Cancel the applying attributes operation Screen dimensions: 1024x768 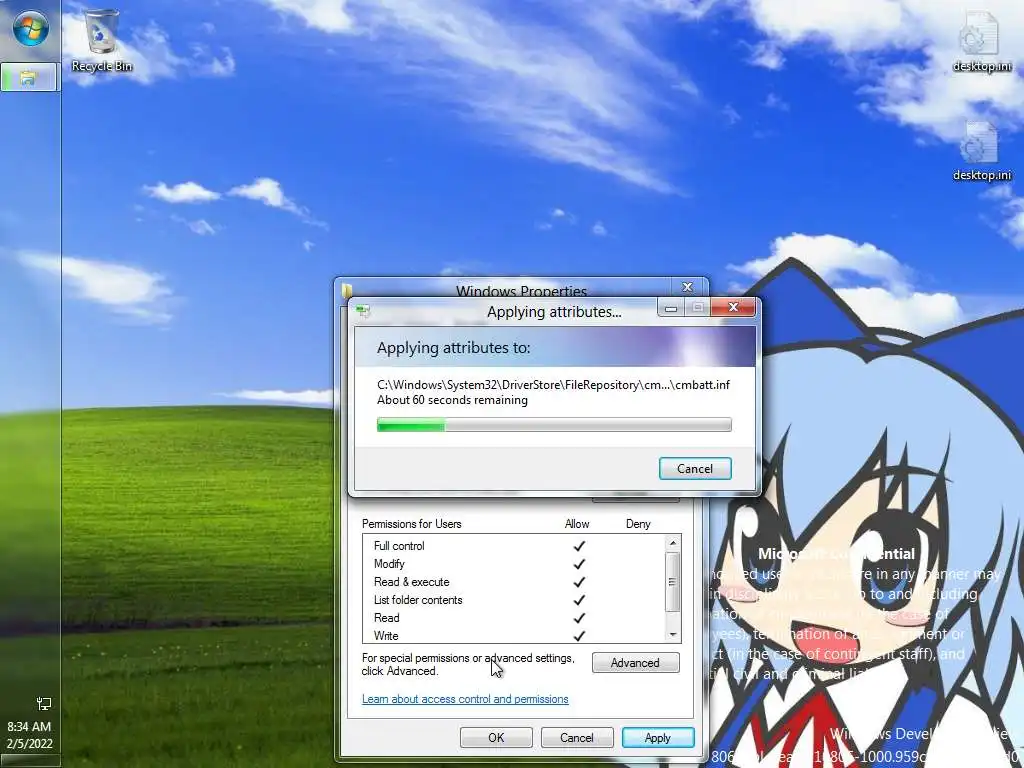(695, 468)
